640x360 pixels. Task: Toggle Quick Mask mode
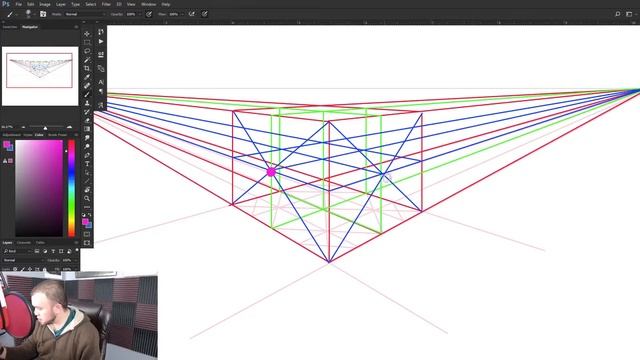[87, 234]
